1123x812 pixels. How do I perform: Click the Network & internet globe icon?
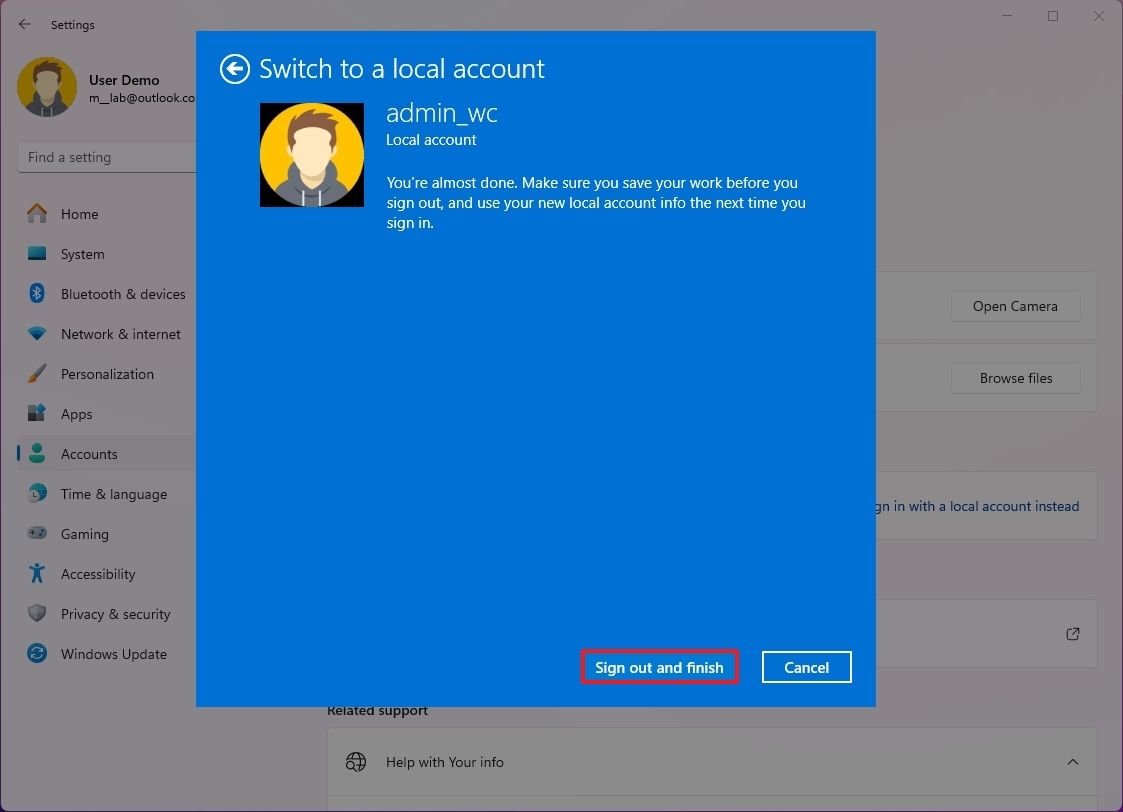(x=36, y=334)
